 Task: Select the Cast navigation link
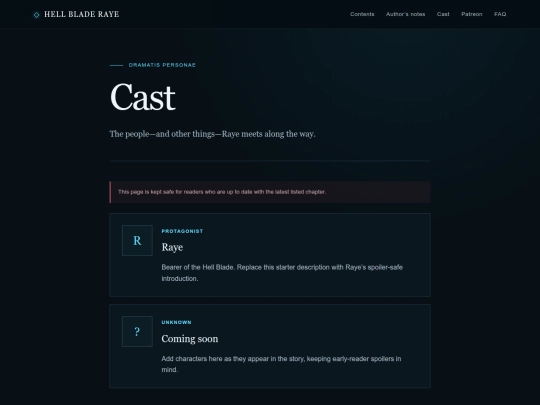[443, 14]
